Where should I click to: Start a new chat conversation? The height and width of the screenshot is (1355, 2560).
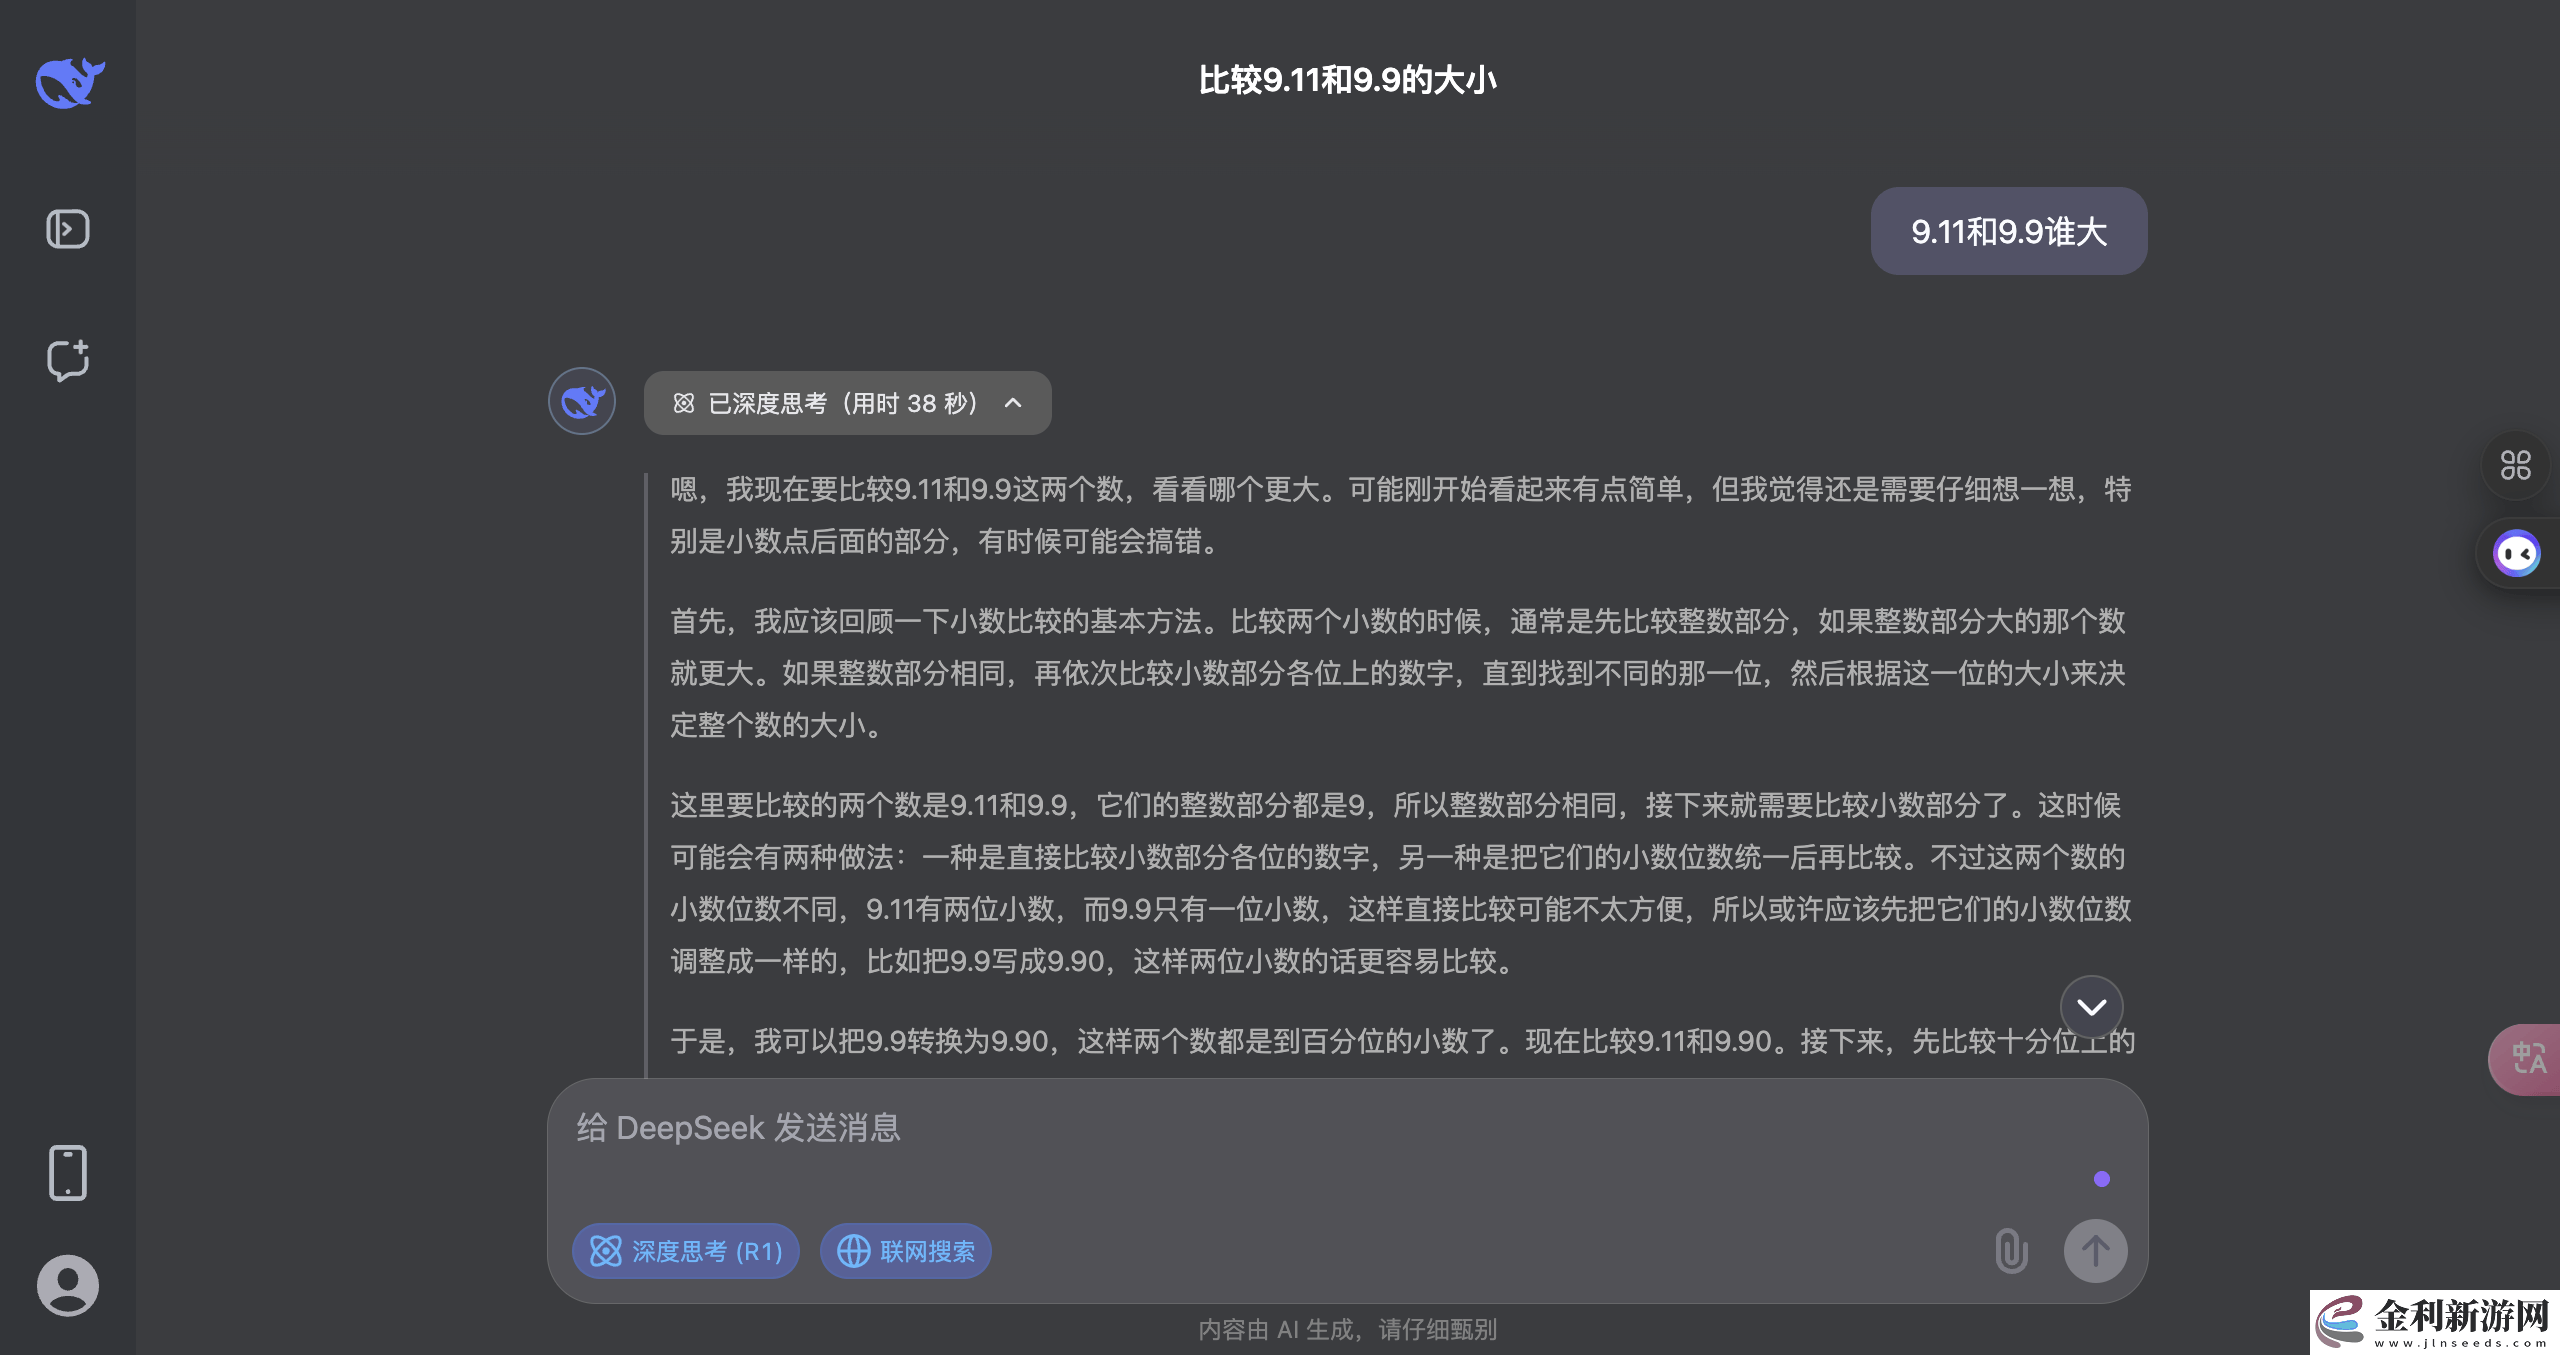click(x=67, y=361)
